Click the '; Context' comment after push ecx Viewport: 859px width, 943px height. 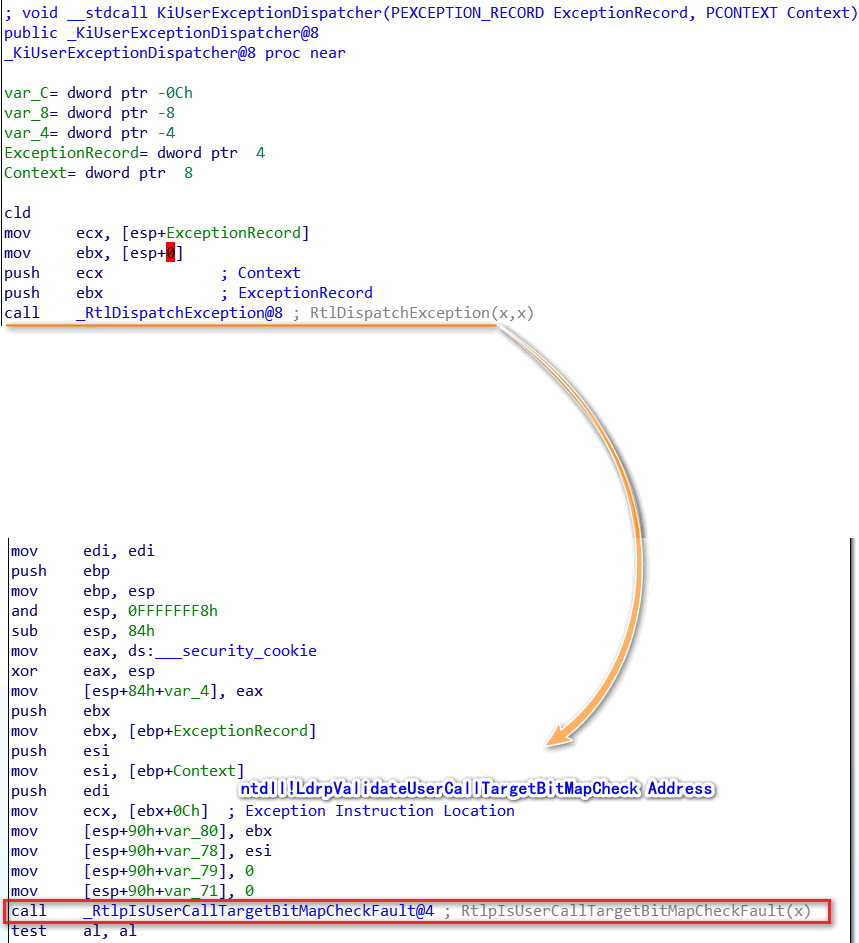pos(260,273)
